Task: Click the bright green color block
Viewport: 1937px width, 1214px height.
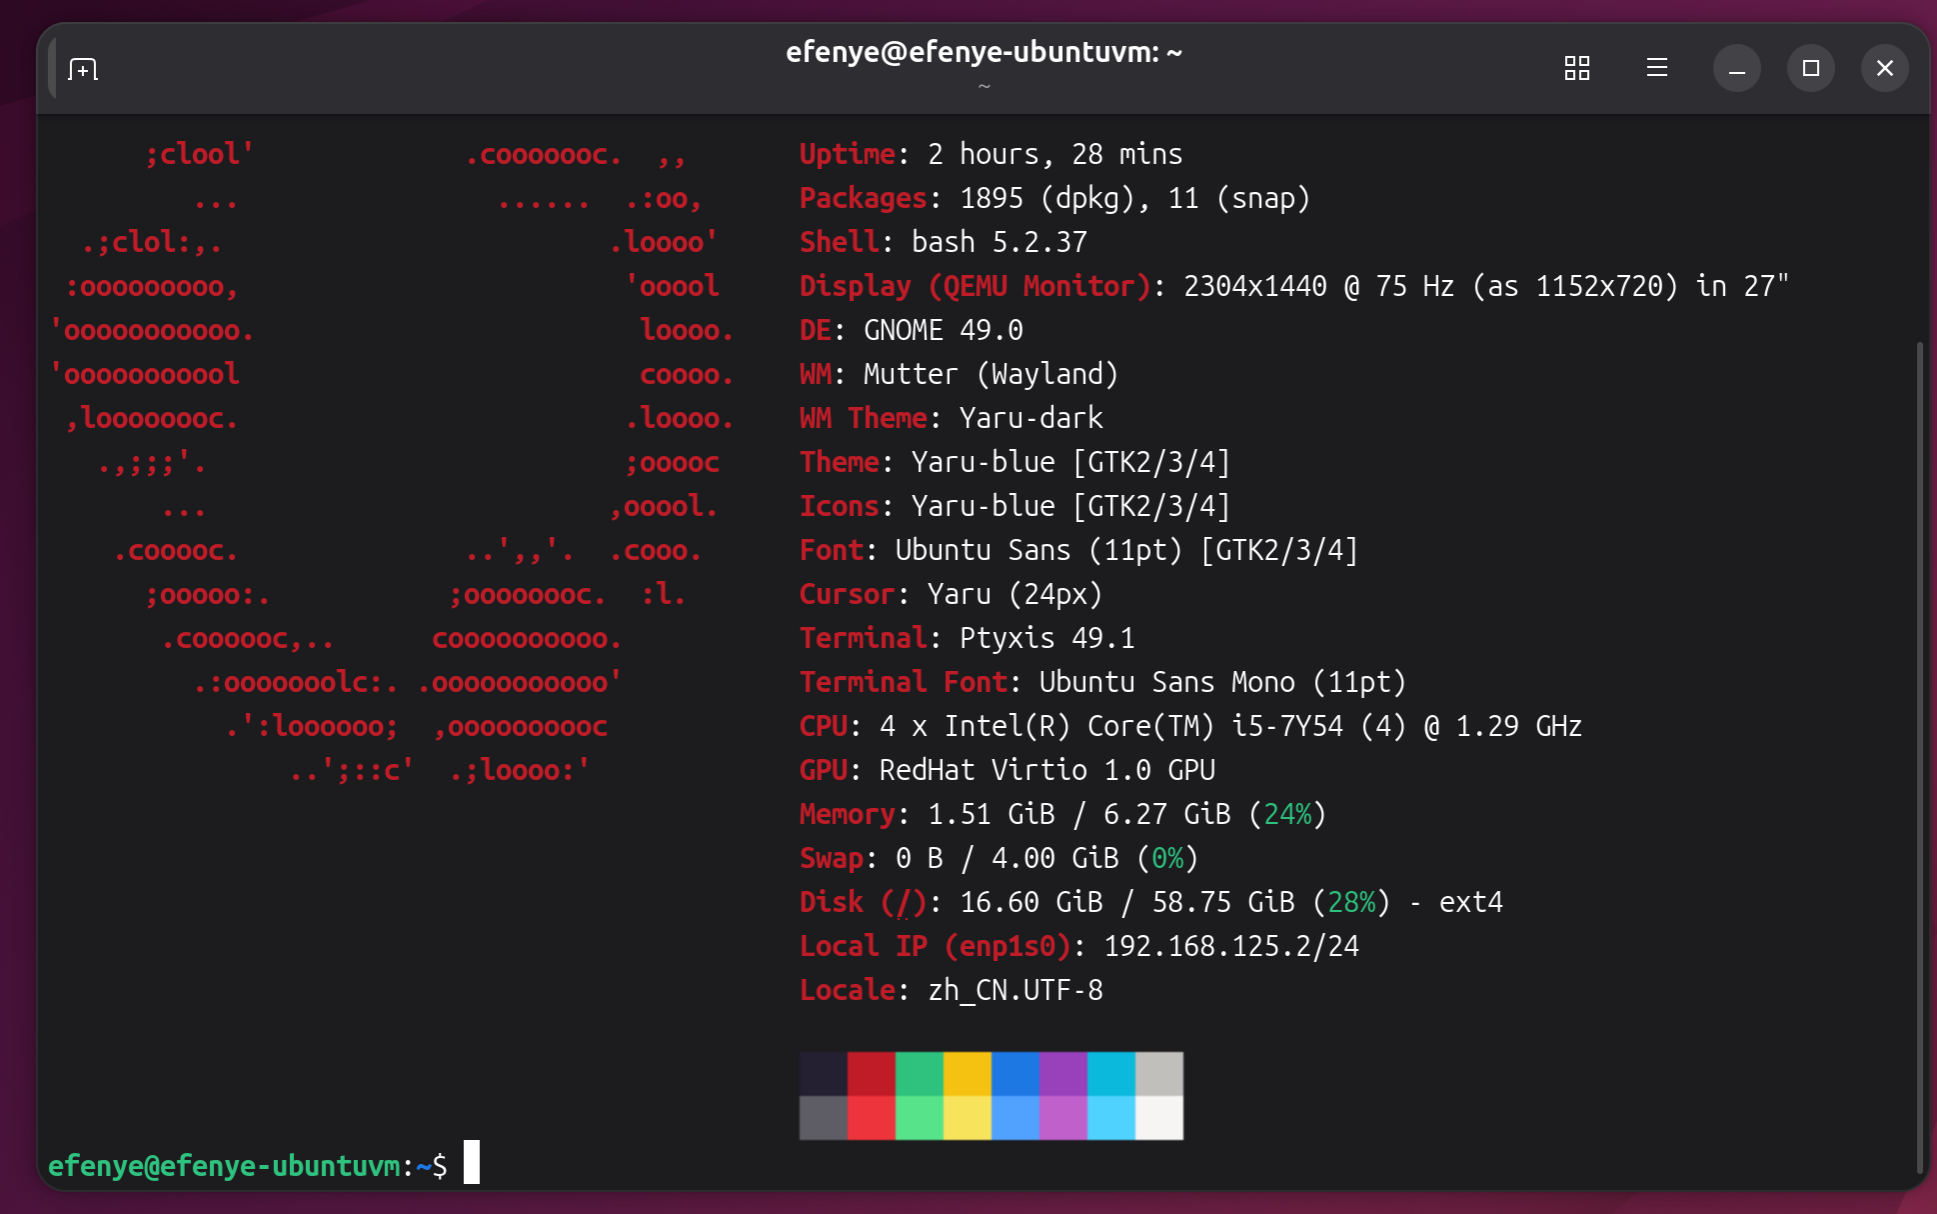Action: [x=919, y=1118]
